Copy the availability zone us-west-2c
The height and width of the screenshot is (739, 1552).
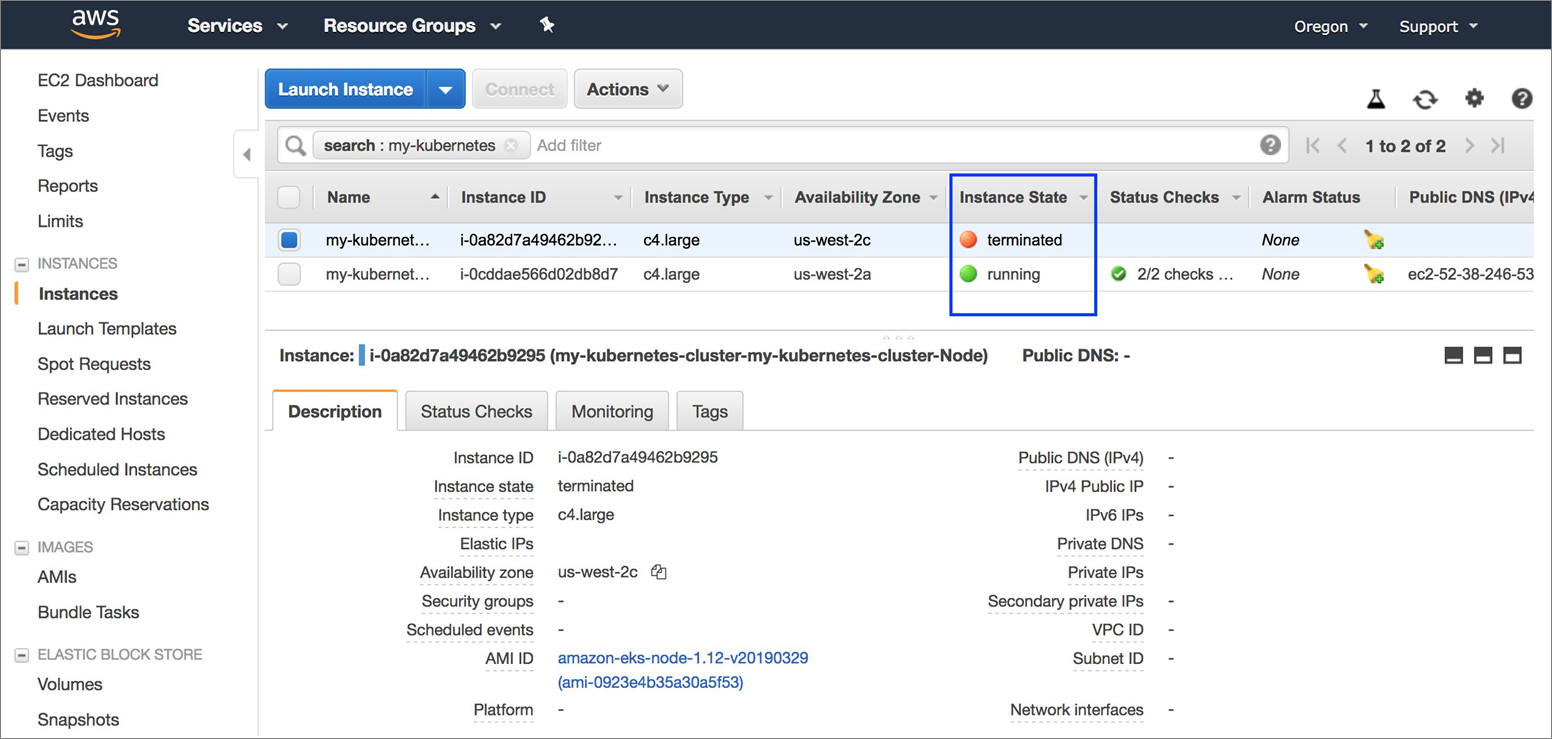coord(658,572)
